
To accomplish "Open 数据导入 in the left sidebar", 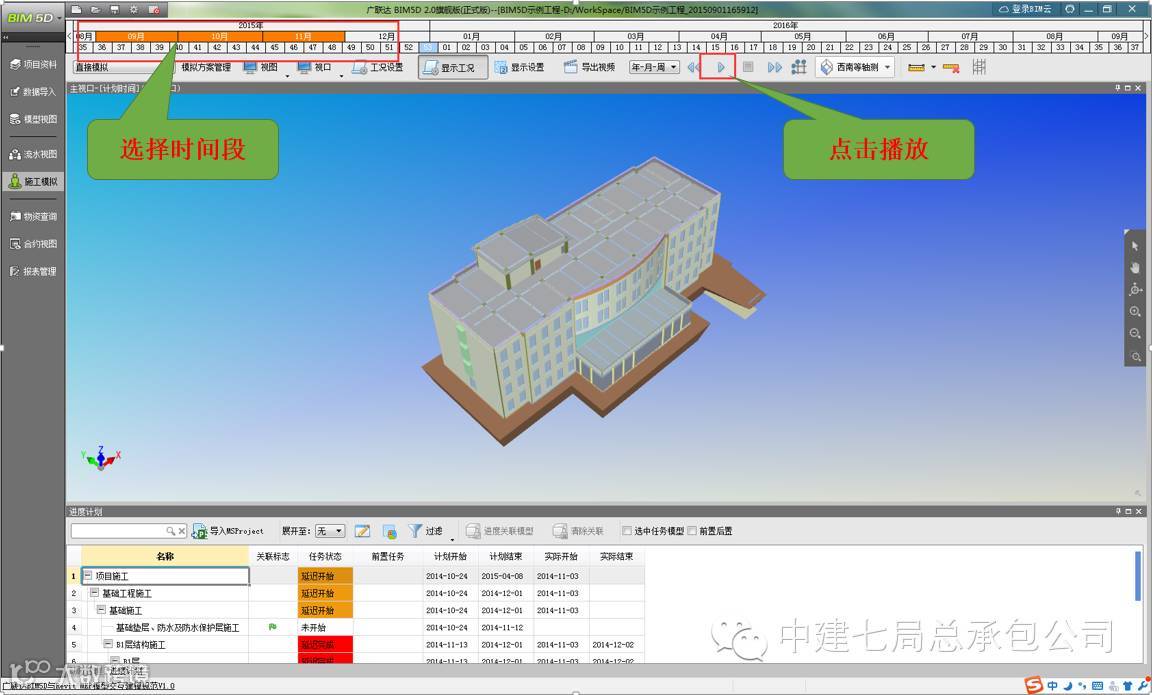I will click(x=33, y=92).
